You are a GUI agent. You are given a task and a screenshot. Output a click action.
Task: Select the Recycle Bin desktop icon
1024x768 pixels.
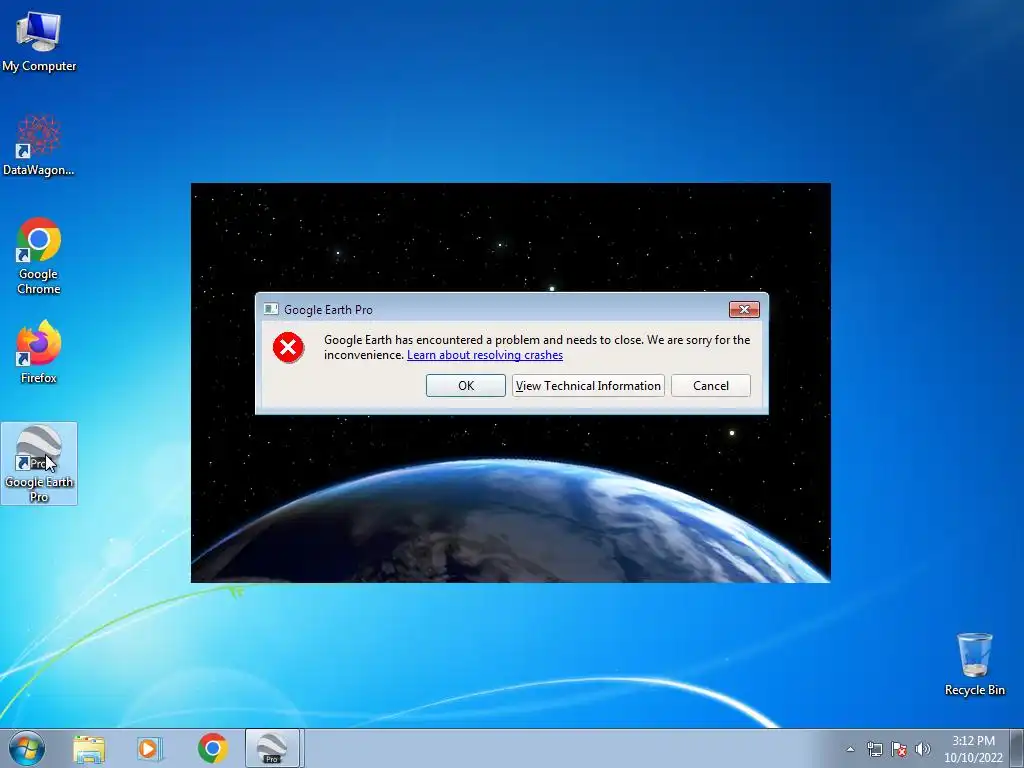click(974, 664)
